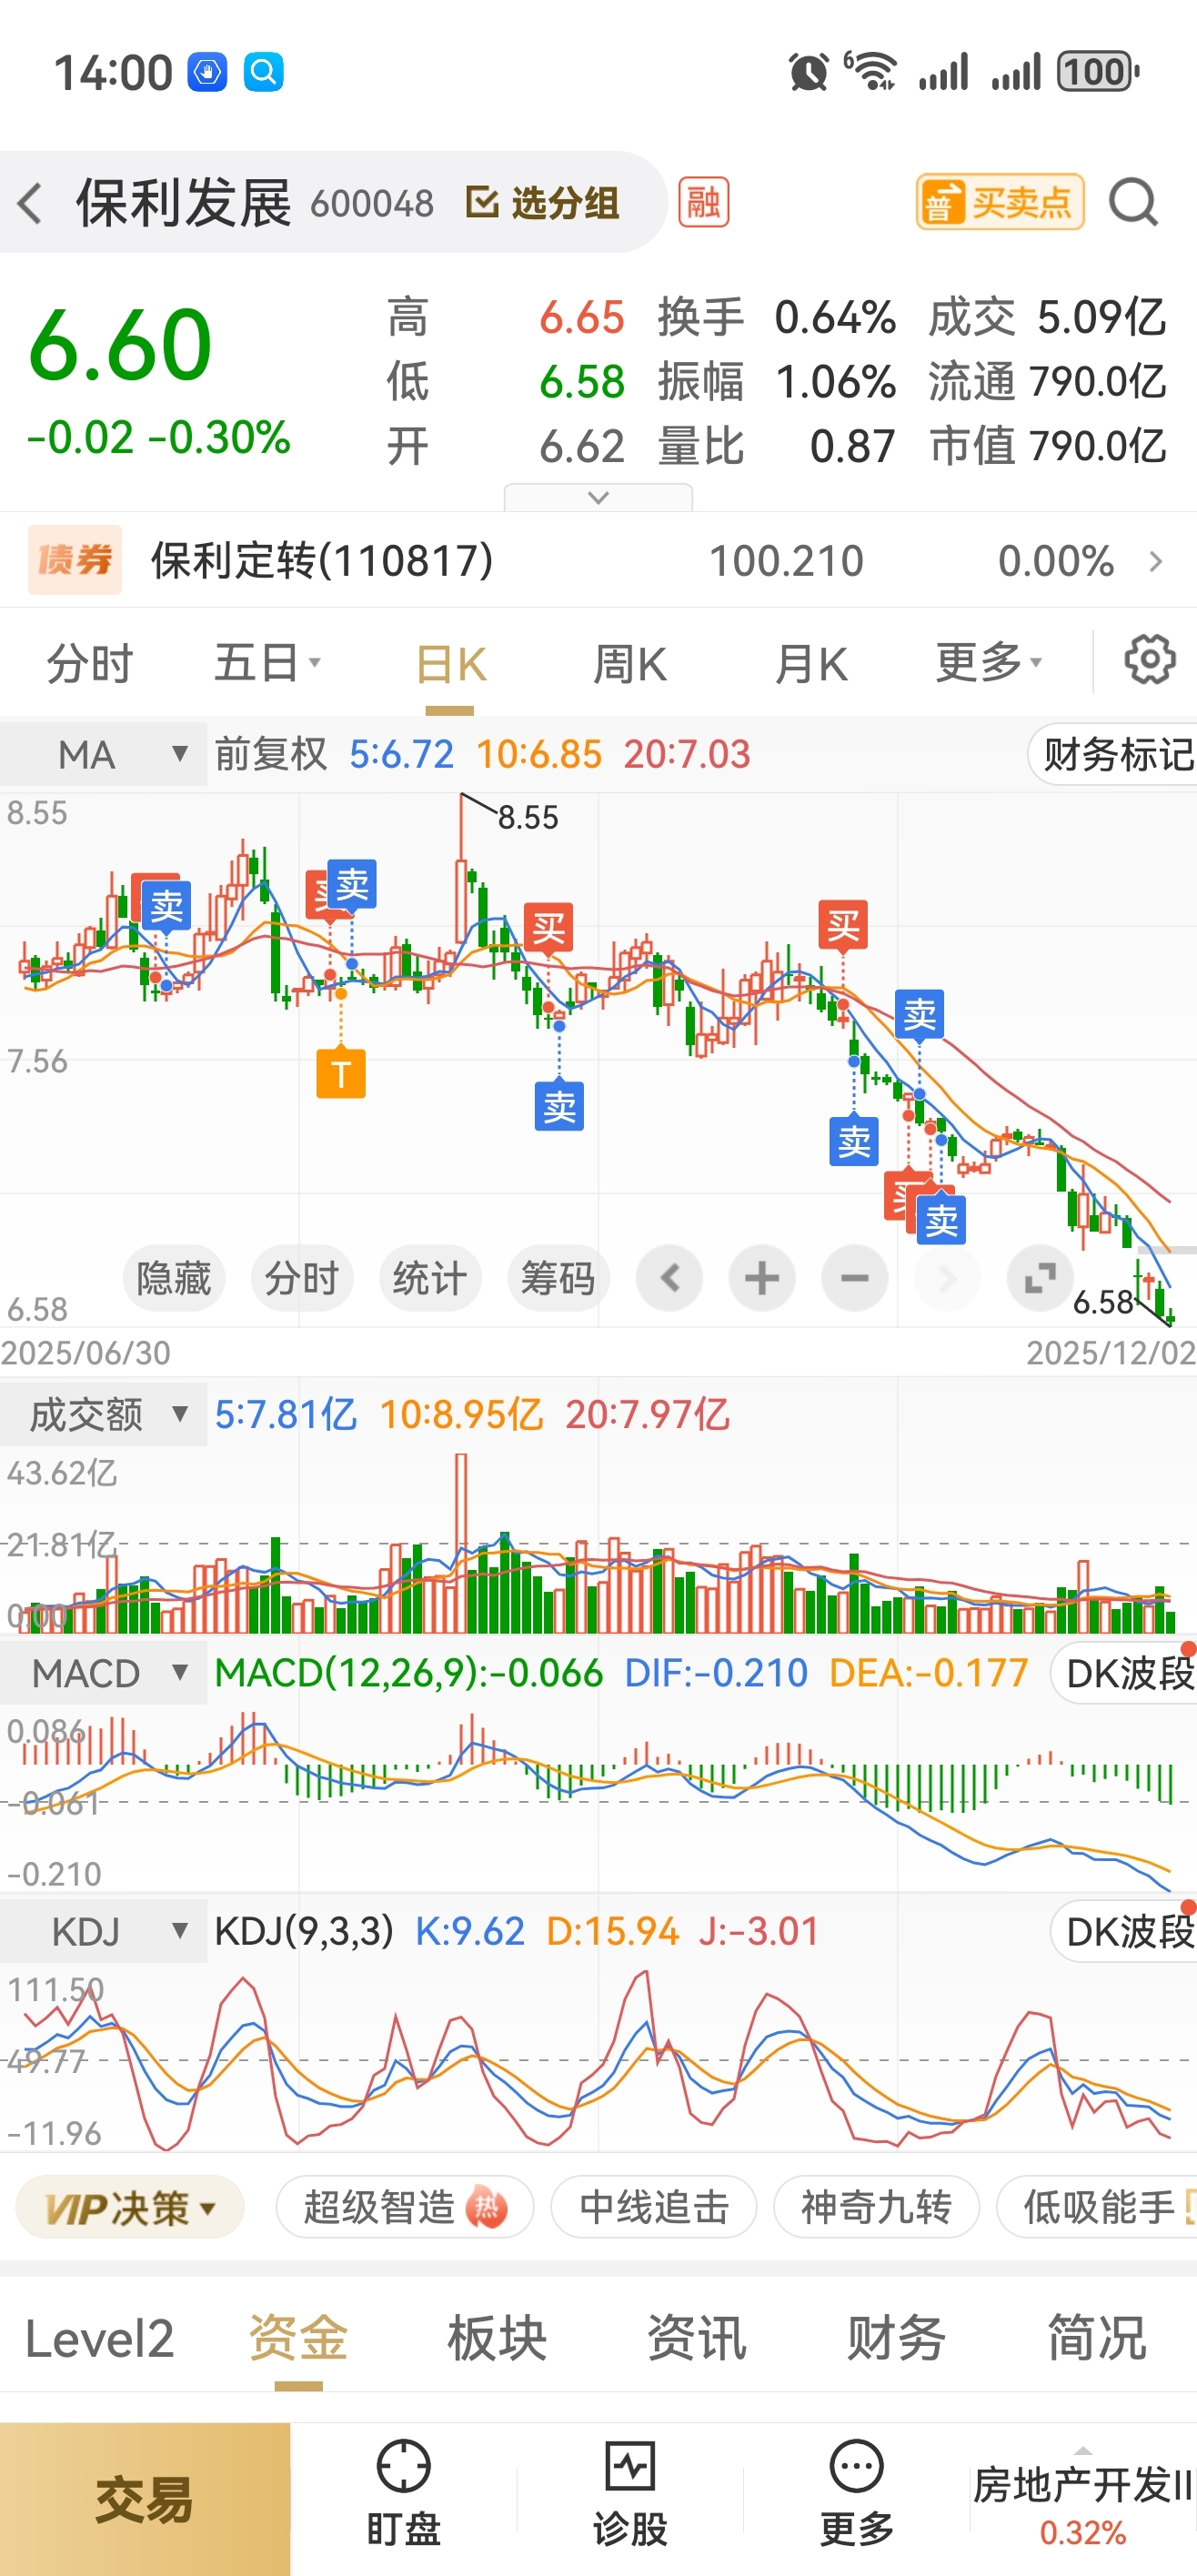Open the 板块 tab

click(x=497, y=2339)
